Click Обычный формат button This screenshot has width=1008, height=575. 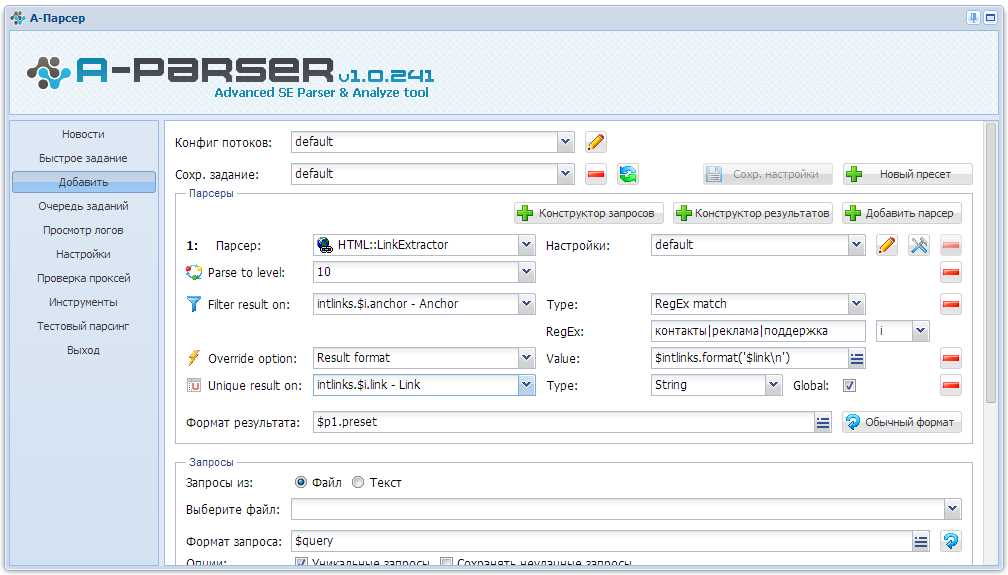click(x=902, y=423)
